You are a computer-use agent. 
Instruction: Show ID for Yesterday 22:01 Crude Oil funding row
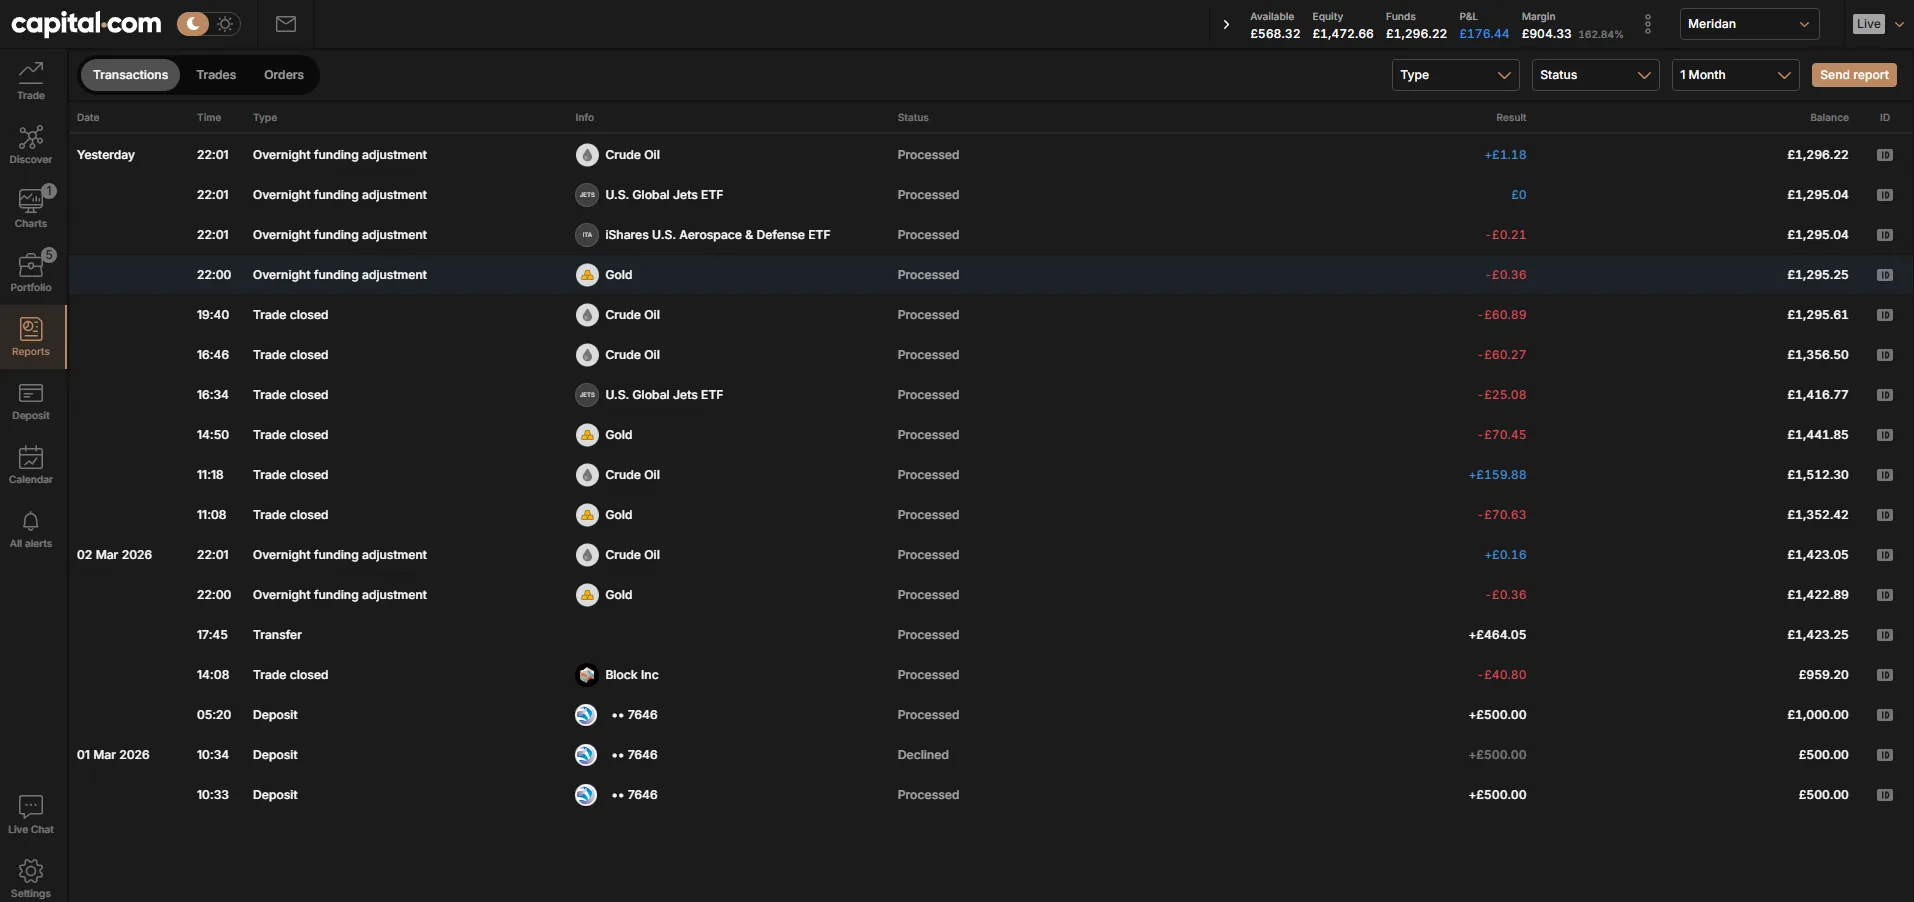(1885, 155)
